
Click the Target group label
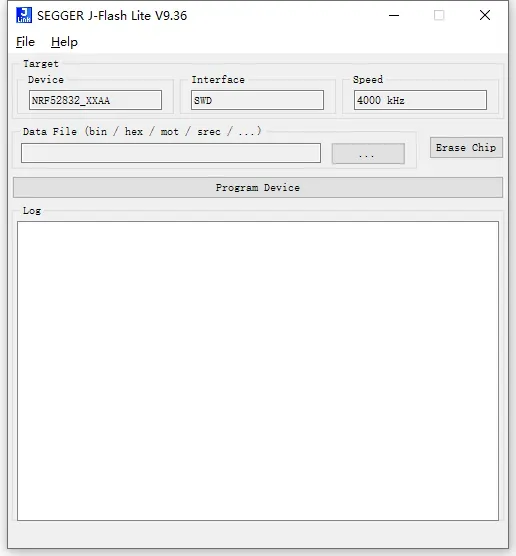pyautogui.click(x=41, y=64)
